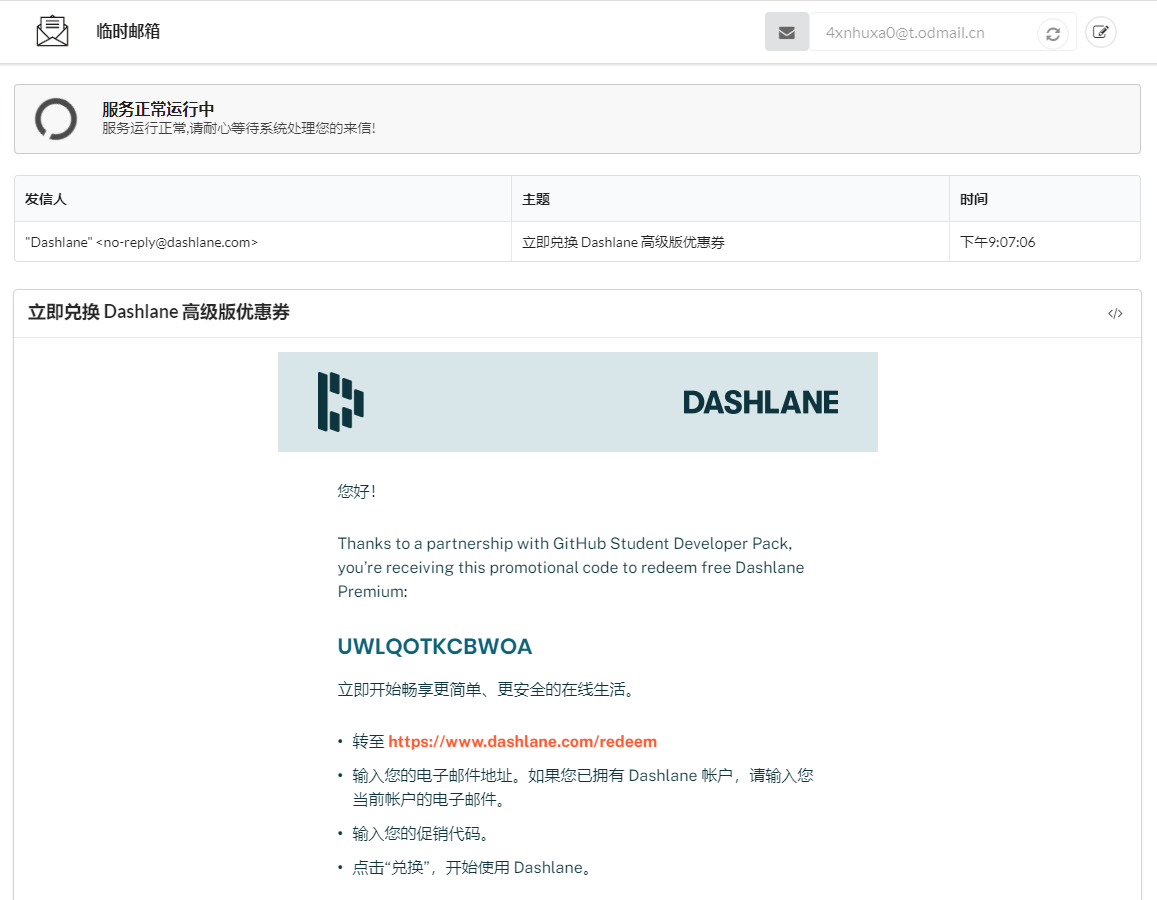Click the promo code UWLQOTKCBWOA
The image size is (1157, 900).
435,646
